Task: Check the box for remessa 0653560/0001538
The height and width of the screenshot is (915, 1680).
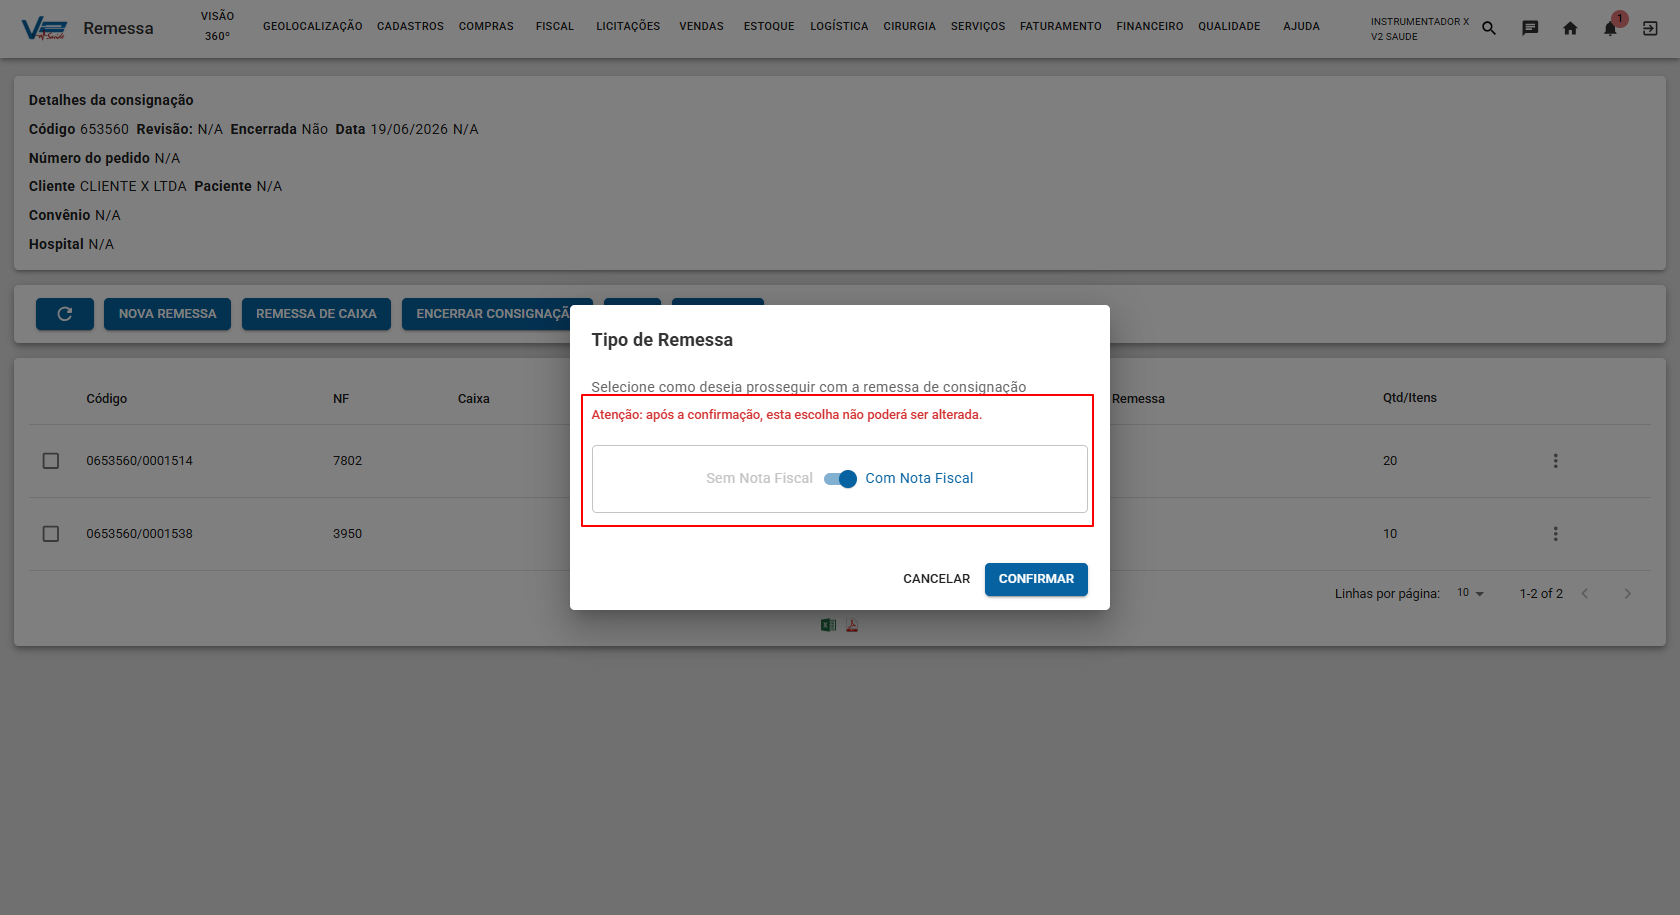Action: click(51, 534)
